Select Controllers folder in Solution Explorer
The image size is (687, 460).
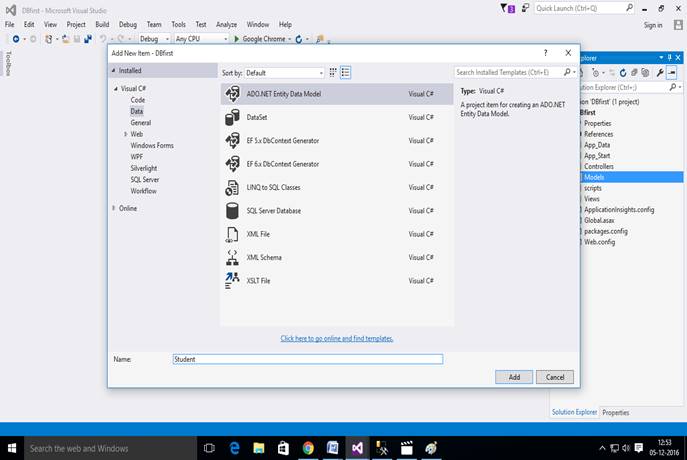(x=598, y=166)
